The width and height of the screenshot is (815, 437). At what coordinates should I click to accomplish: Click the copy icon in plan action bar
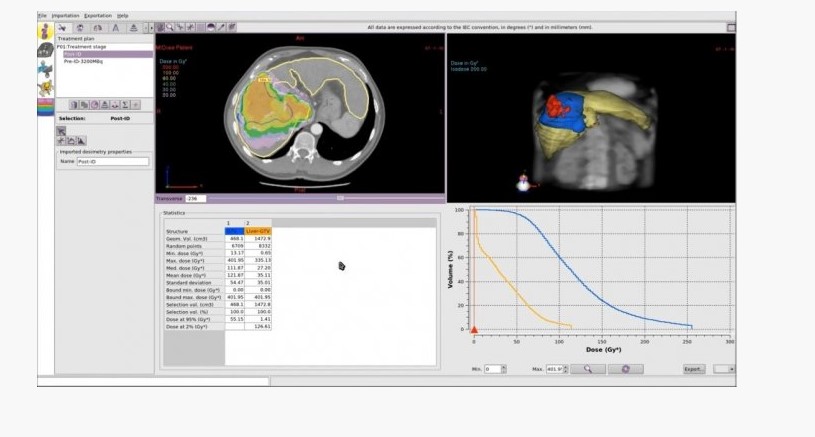tap(84, 105)
